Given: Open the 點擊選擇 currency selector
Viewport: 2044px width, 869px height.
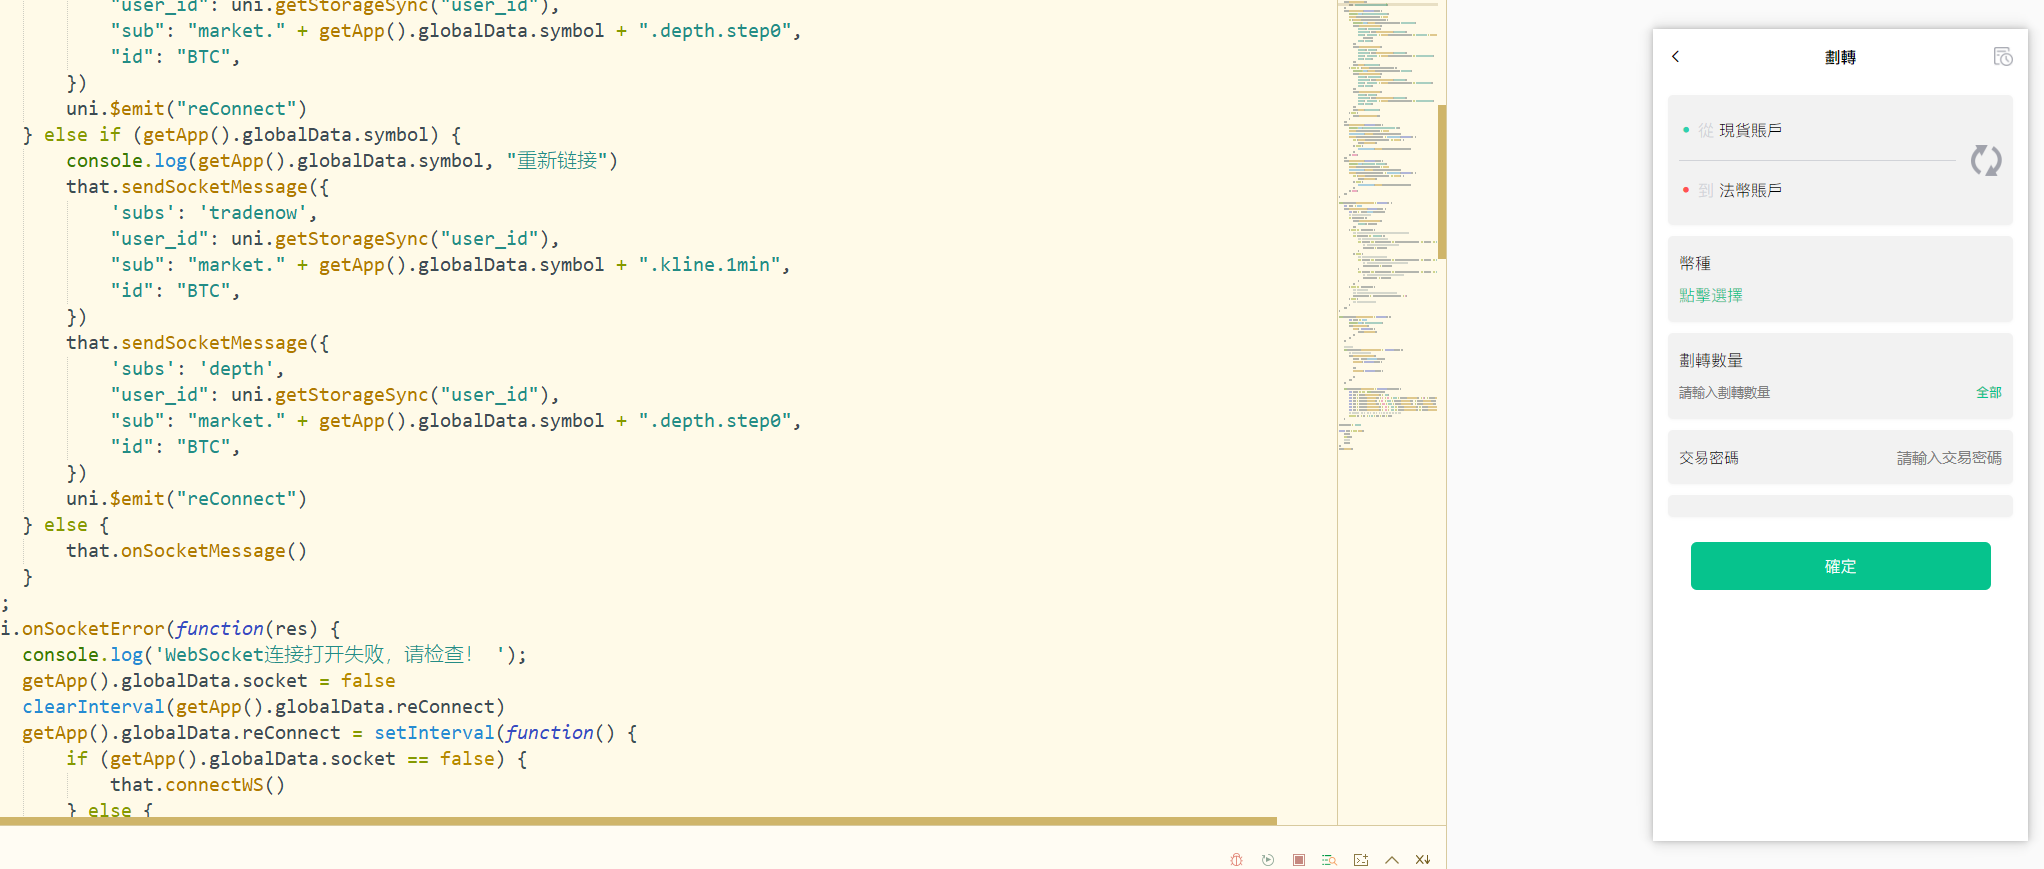Looking at the screenshot, I should click(1711, 295).
